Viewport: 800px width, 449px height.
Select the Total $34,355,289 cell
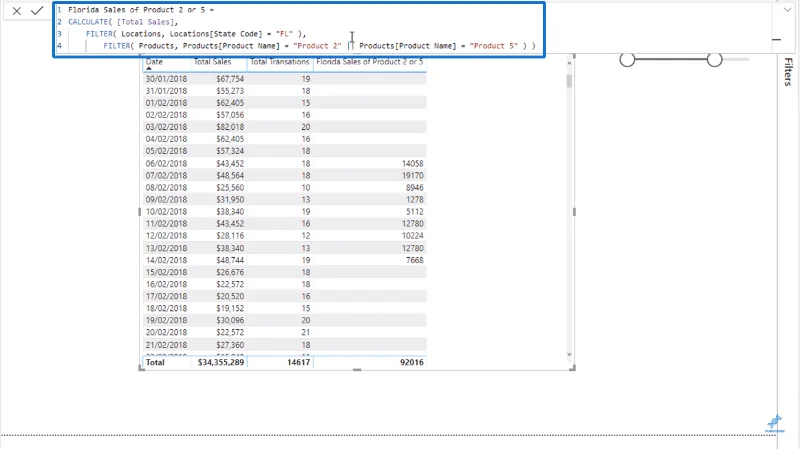pos(221,362)
